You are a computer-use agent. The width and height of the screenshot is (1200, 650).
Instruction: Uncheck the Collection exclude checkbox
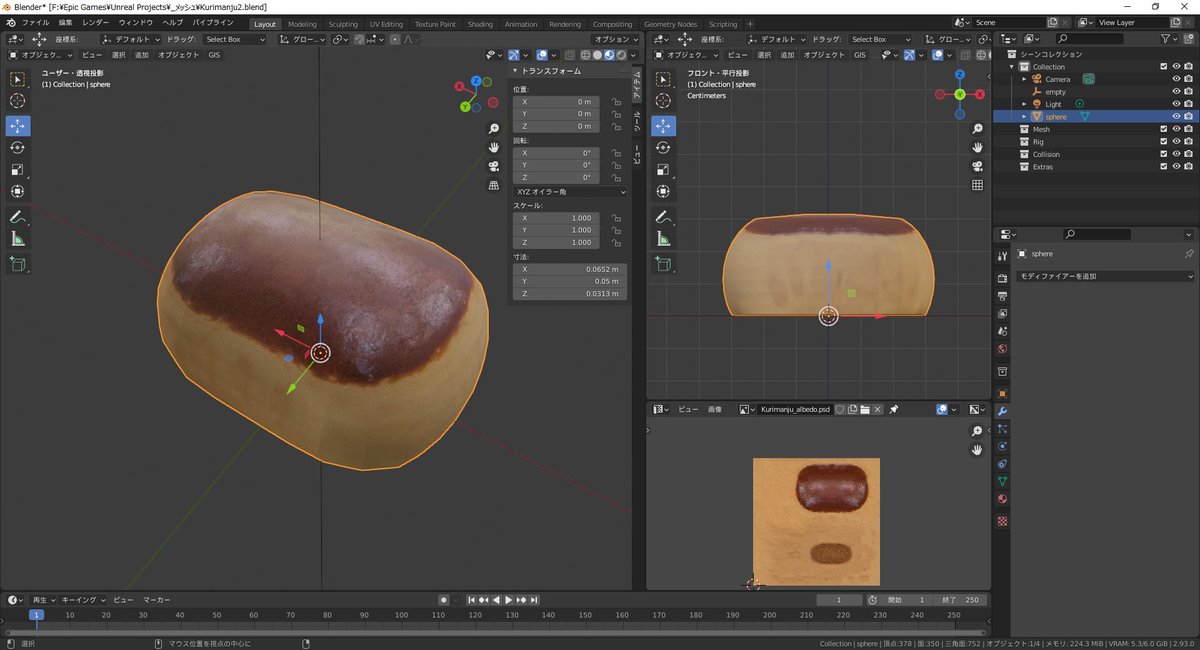[1163, 67]
